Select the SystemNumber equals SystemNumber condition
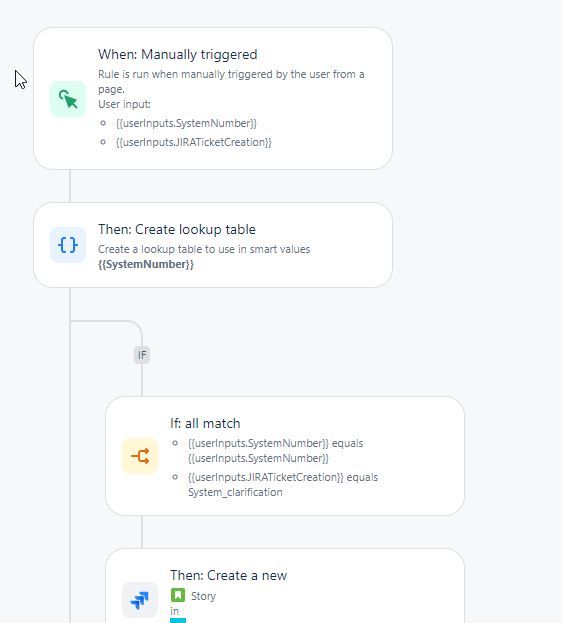 pyautogui.click(x=275, y=451)
